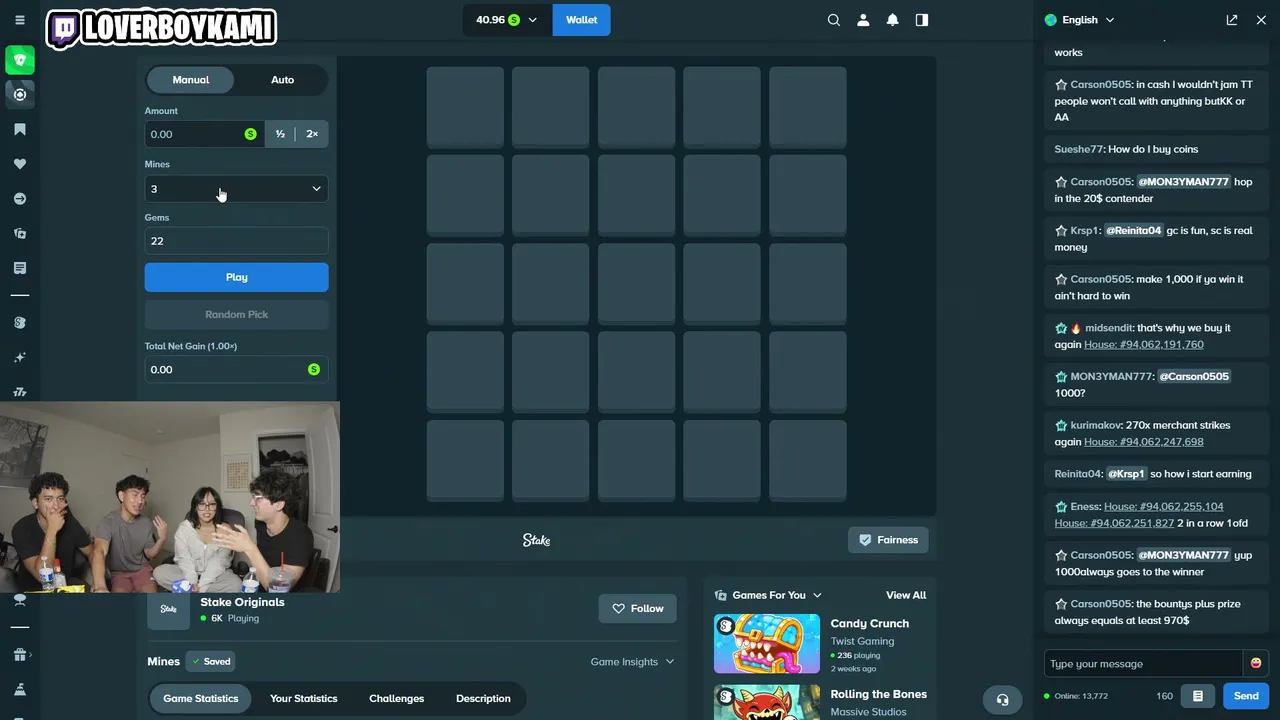The image size is (1280, 720).
Task: Open the emoji picker in chat
Action: 1256,663
